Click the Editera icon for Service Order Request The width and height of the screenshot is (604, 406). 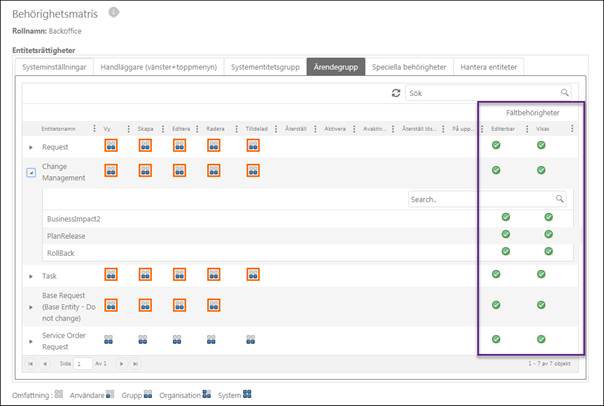[179, 338]
